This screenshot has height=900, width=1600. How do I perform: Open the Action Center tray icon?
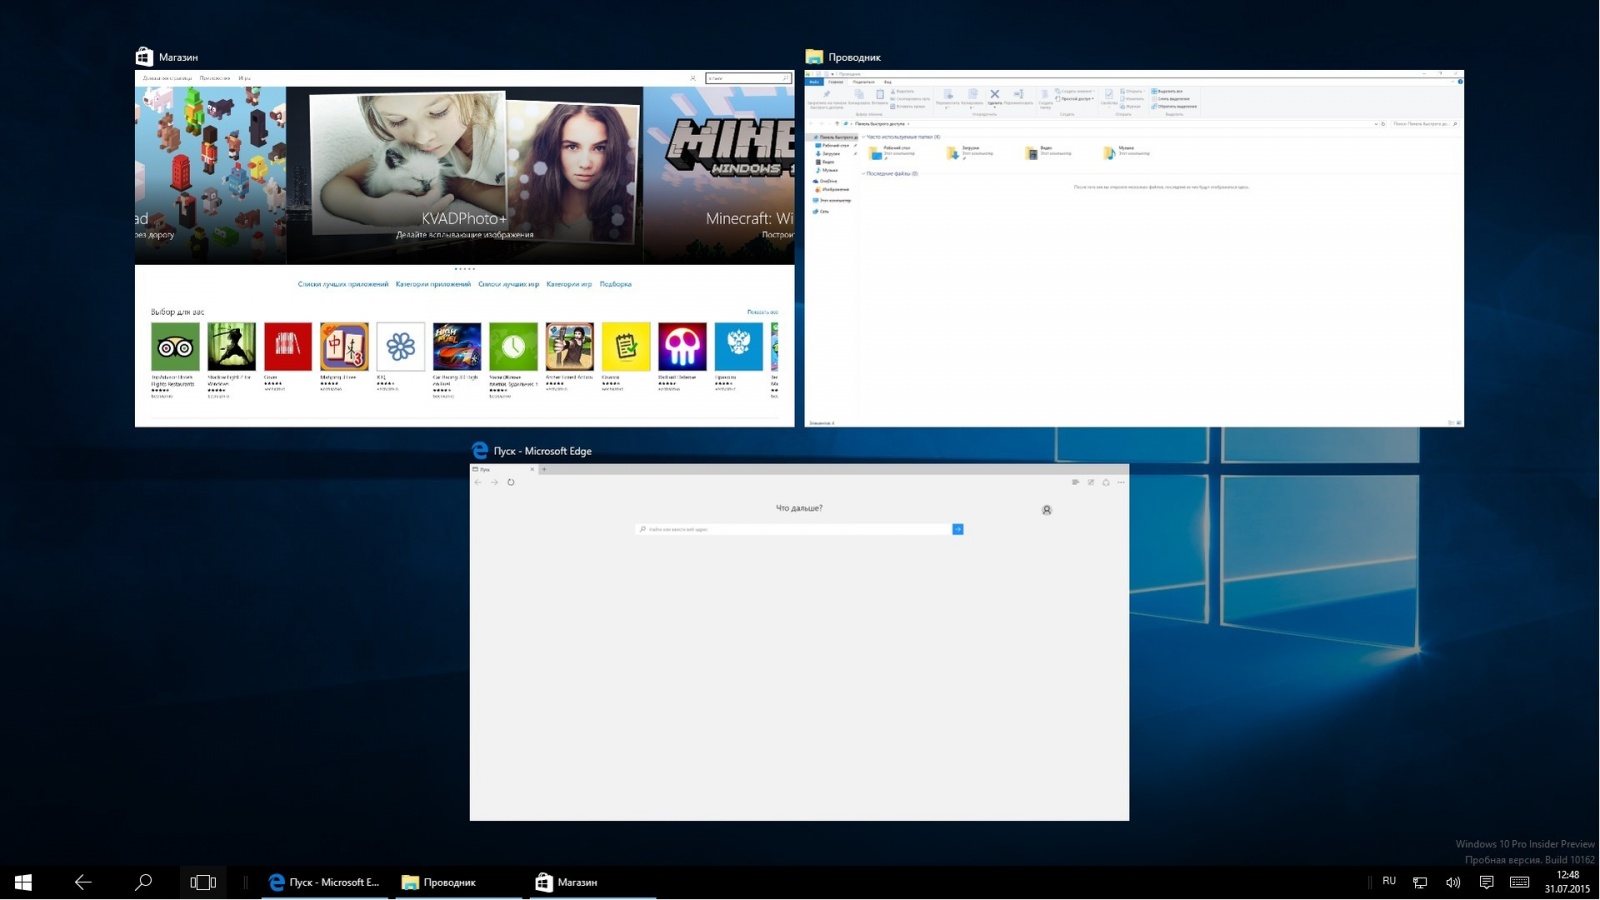pyautogui.click(x=1486, y=882)
